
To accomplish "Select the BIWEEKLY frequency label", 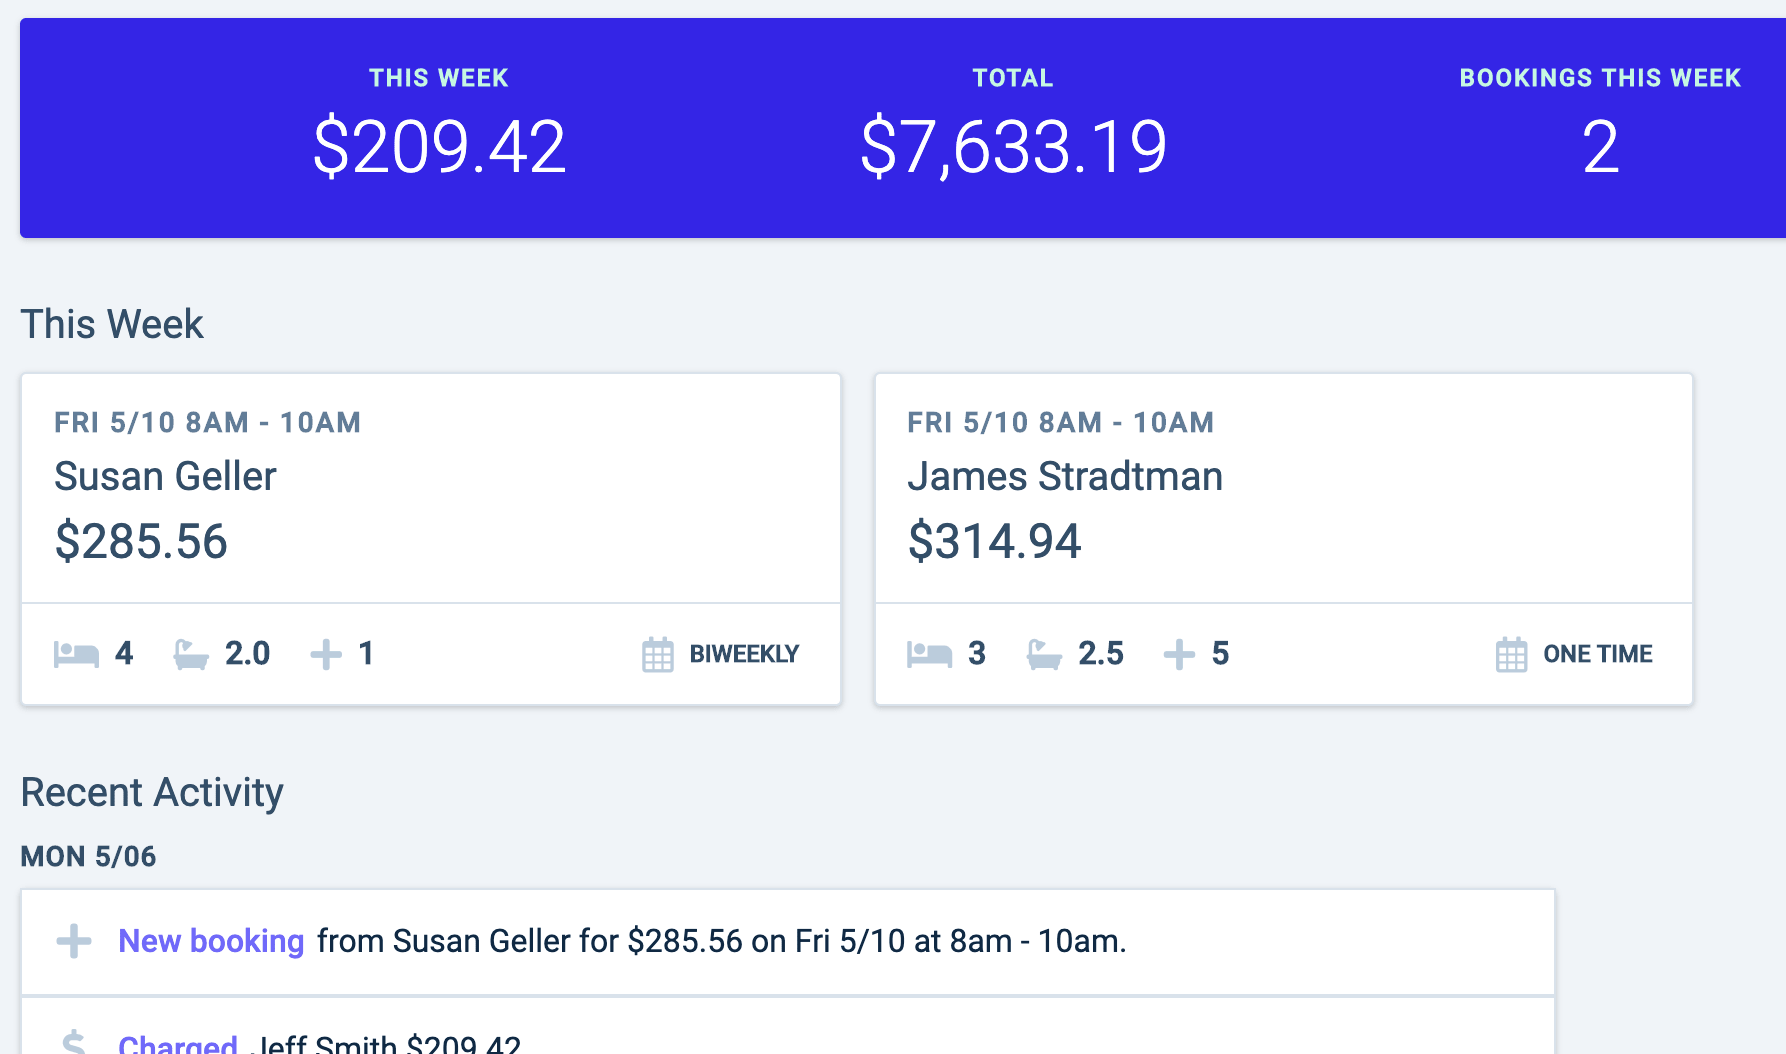I will [x=744, y=654].
